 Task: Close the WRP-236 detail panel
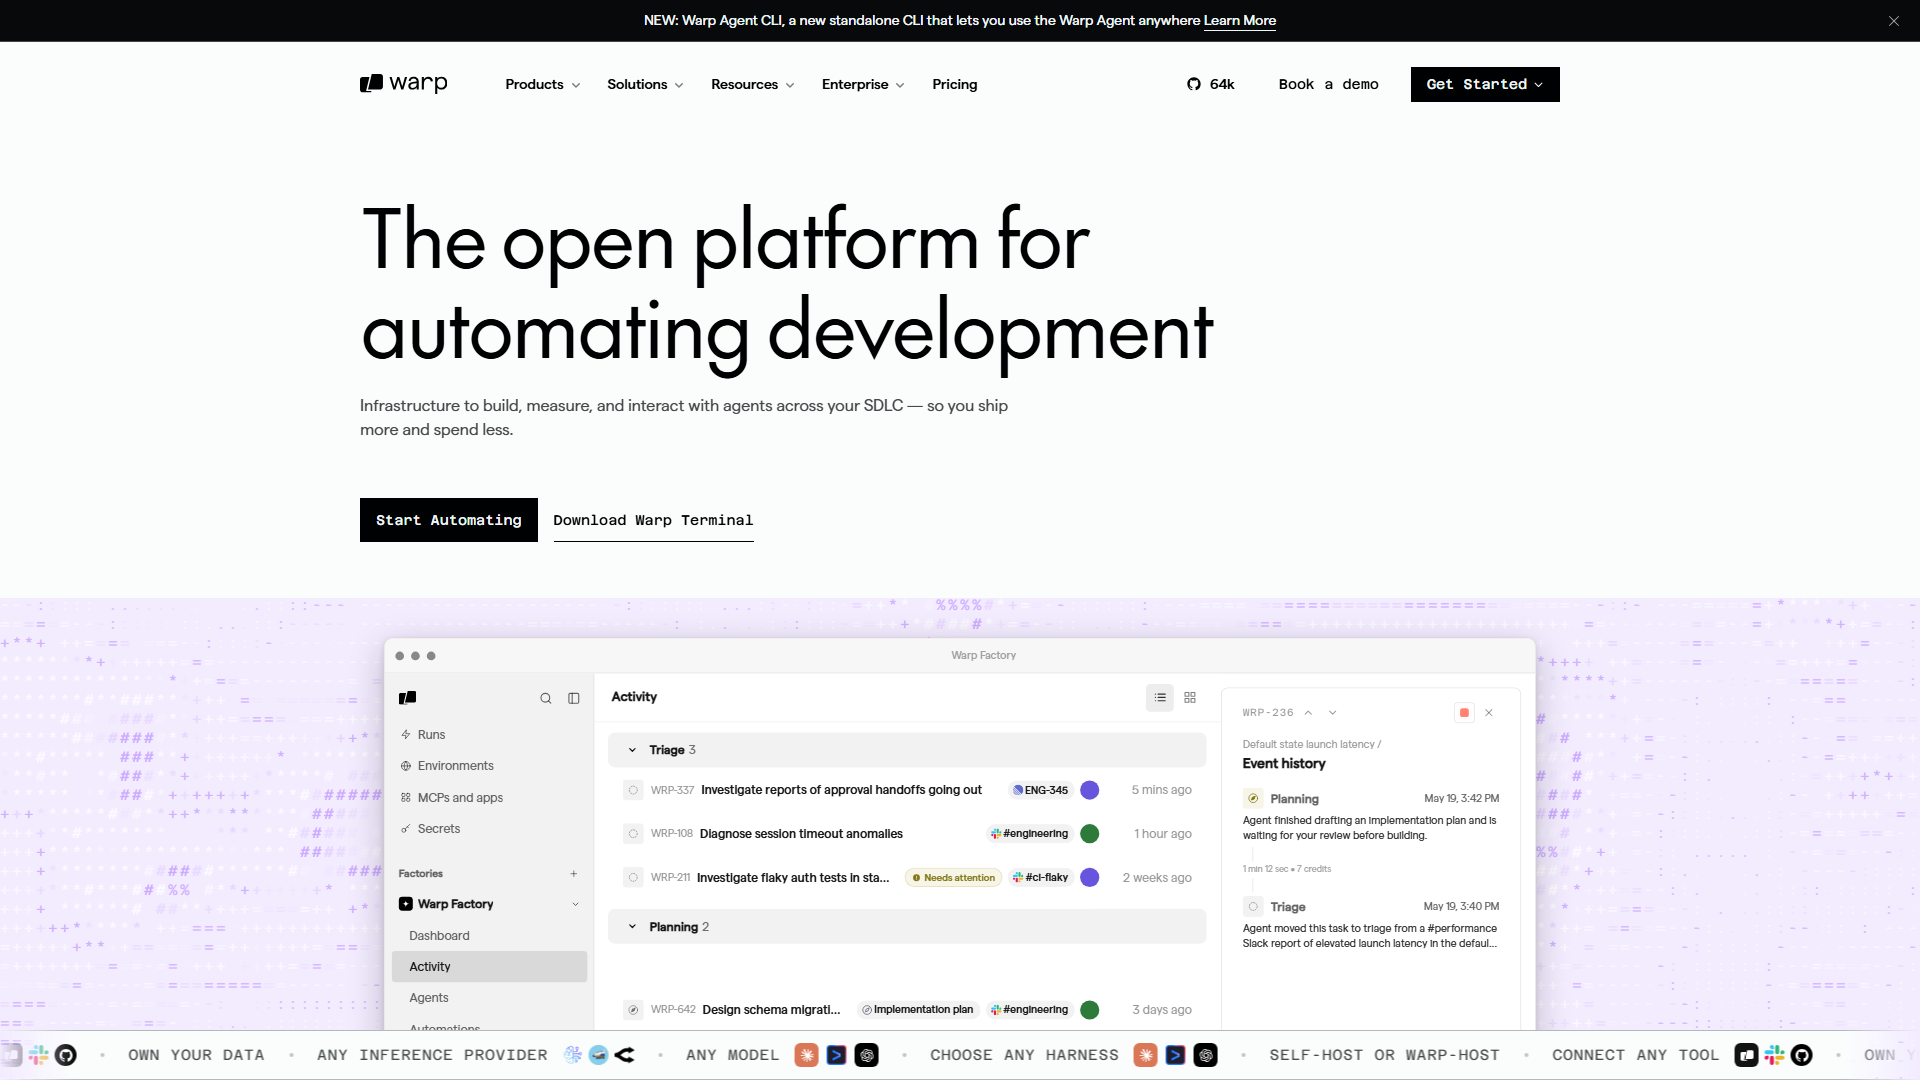pyautogui.click(x=1489, y=713)
